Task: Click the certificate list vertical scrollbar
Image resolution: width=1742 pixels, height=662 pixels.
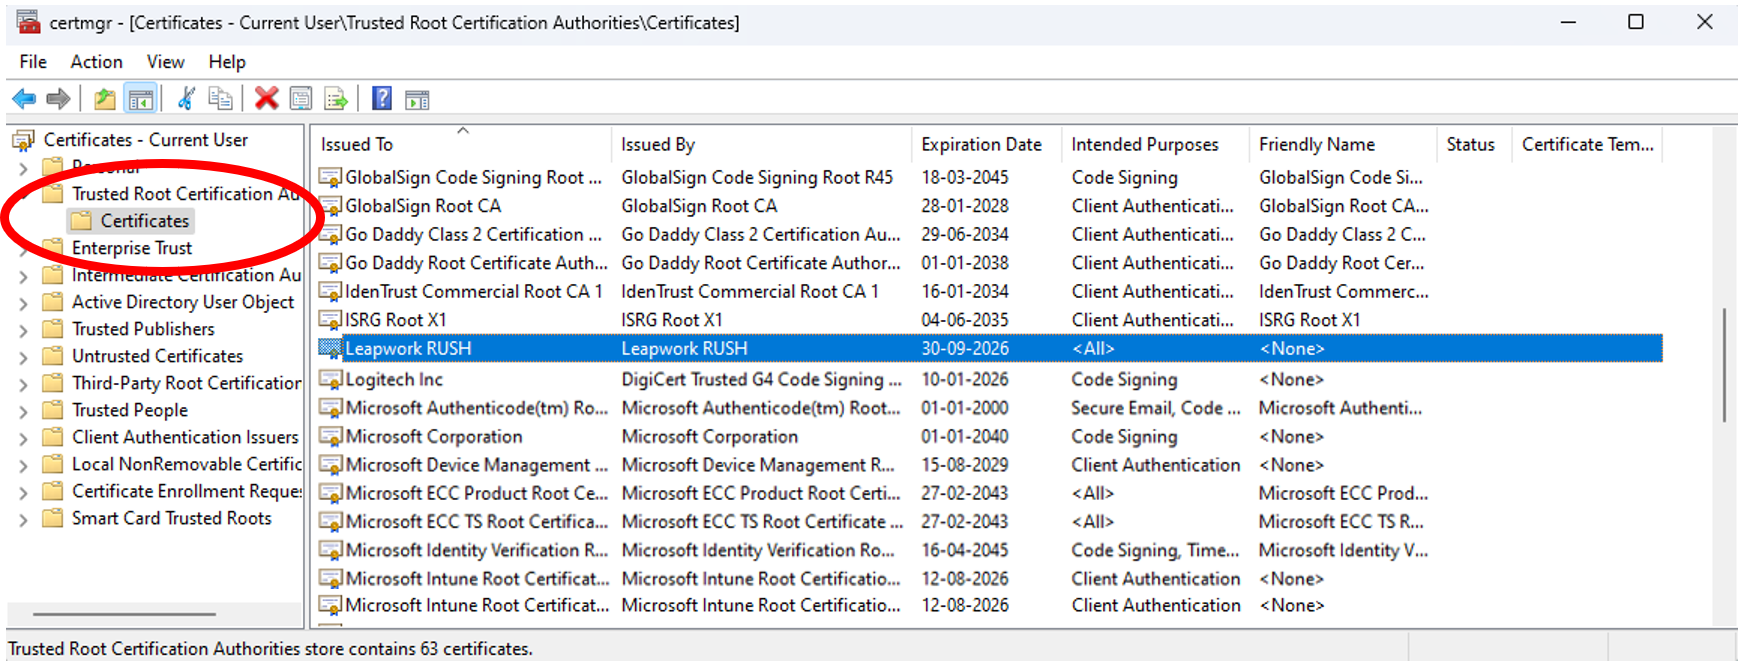Action: click(x=1723, y=365)
